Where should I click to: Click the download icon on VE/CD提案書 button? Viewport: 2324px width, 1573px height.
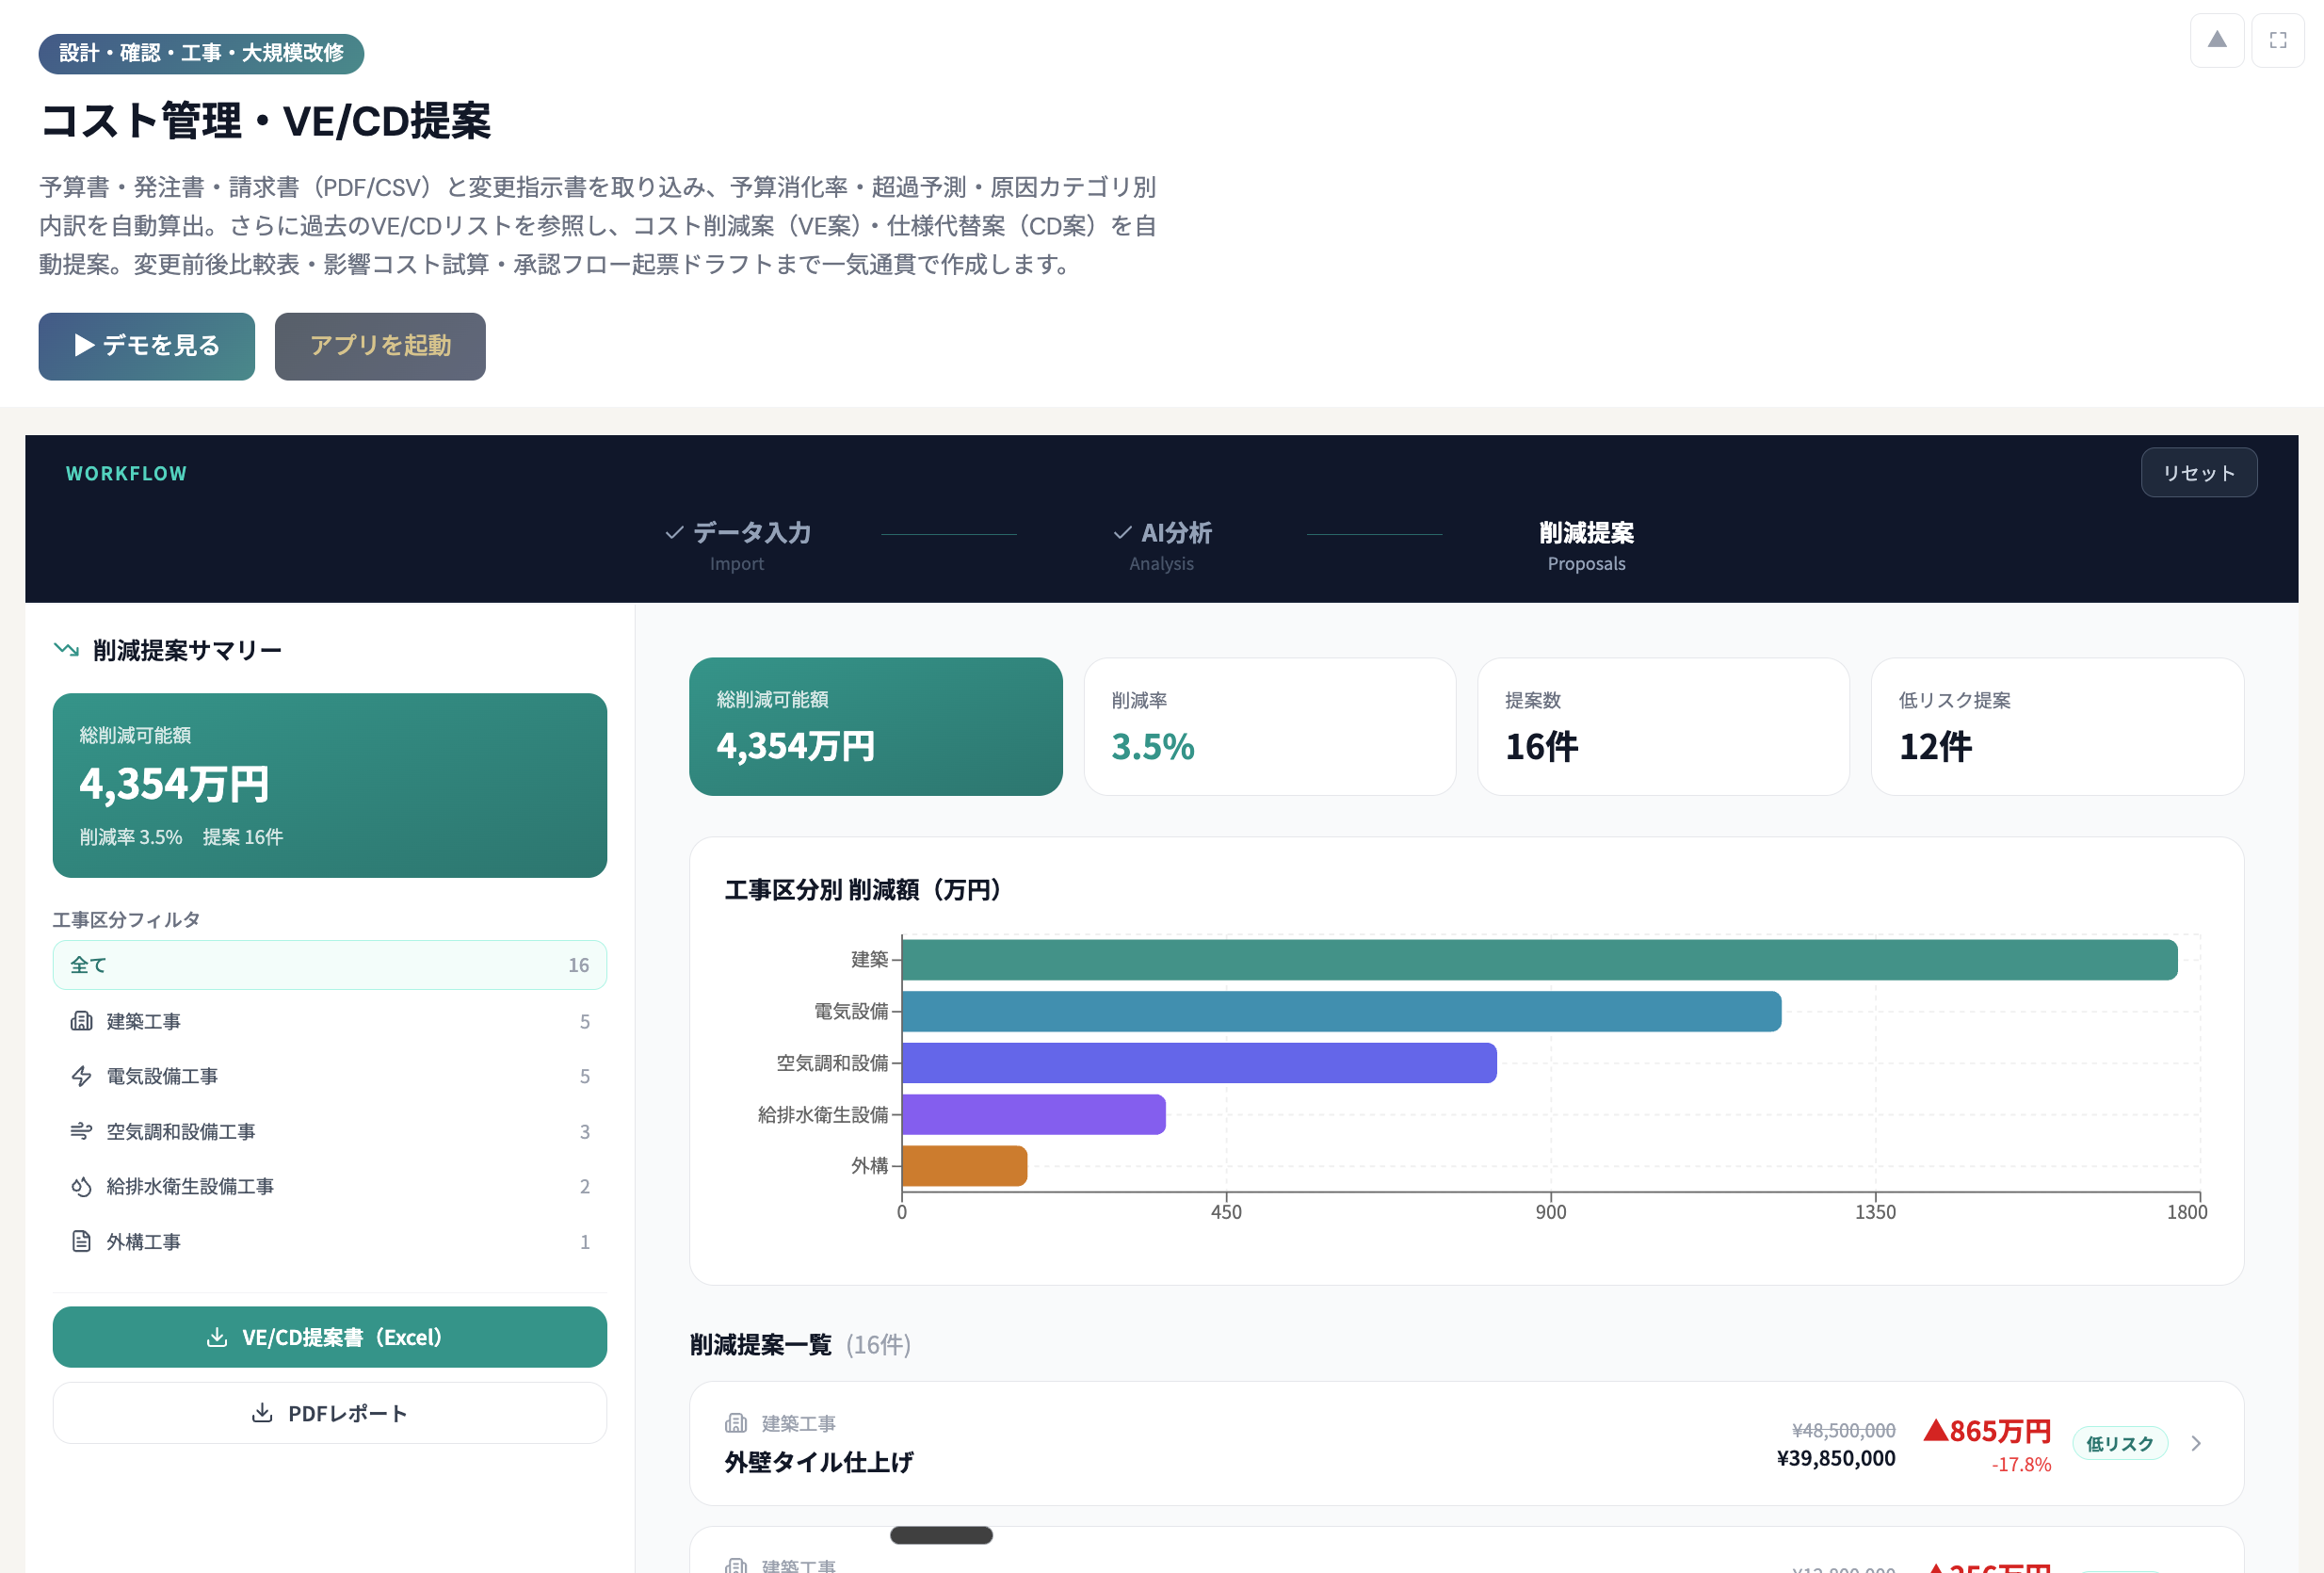click(x=216, y=1337)
